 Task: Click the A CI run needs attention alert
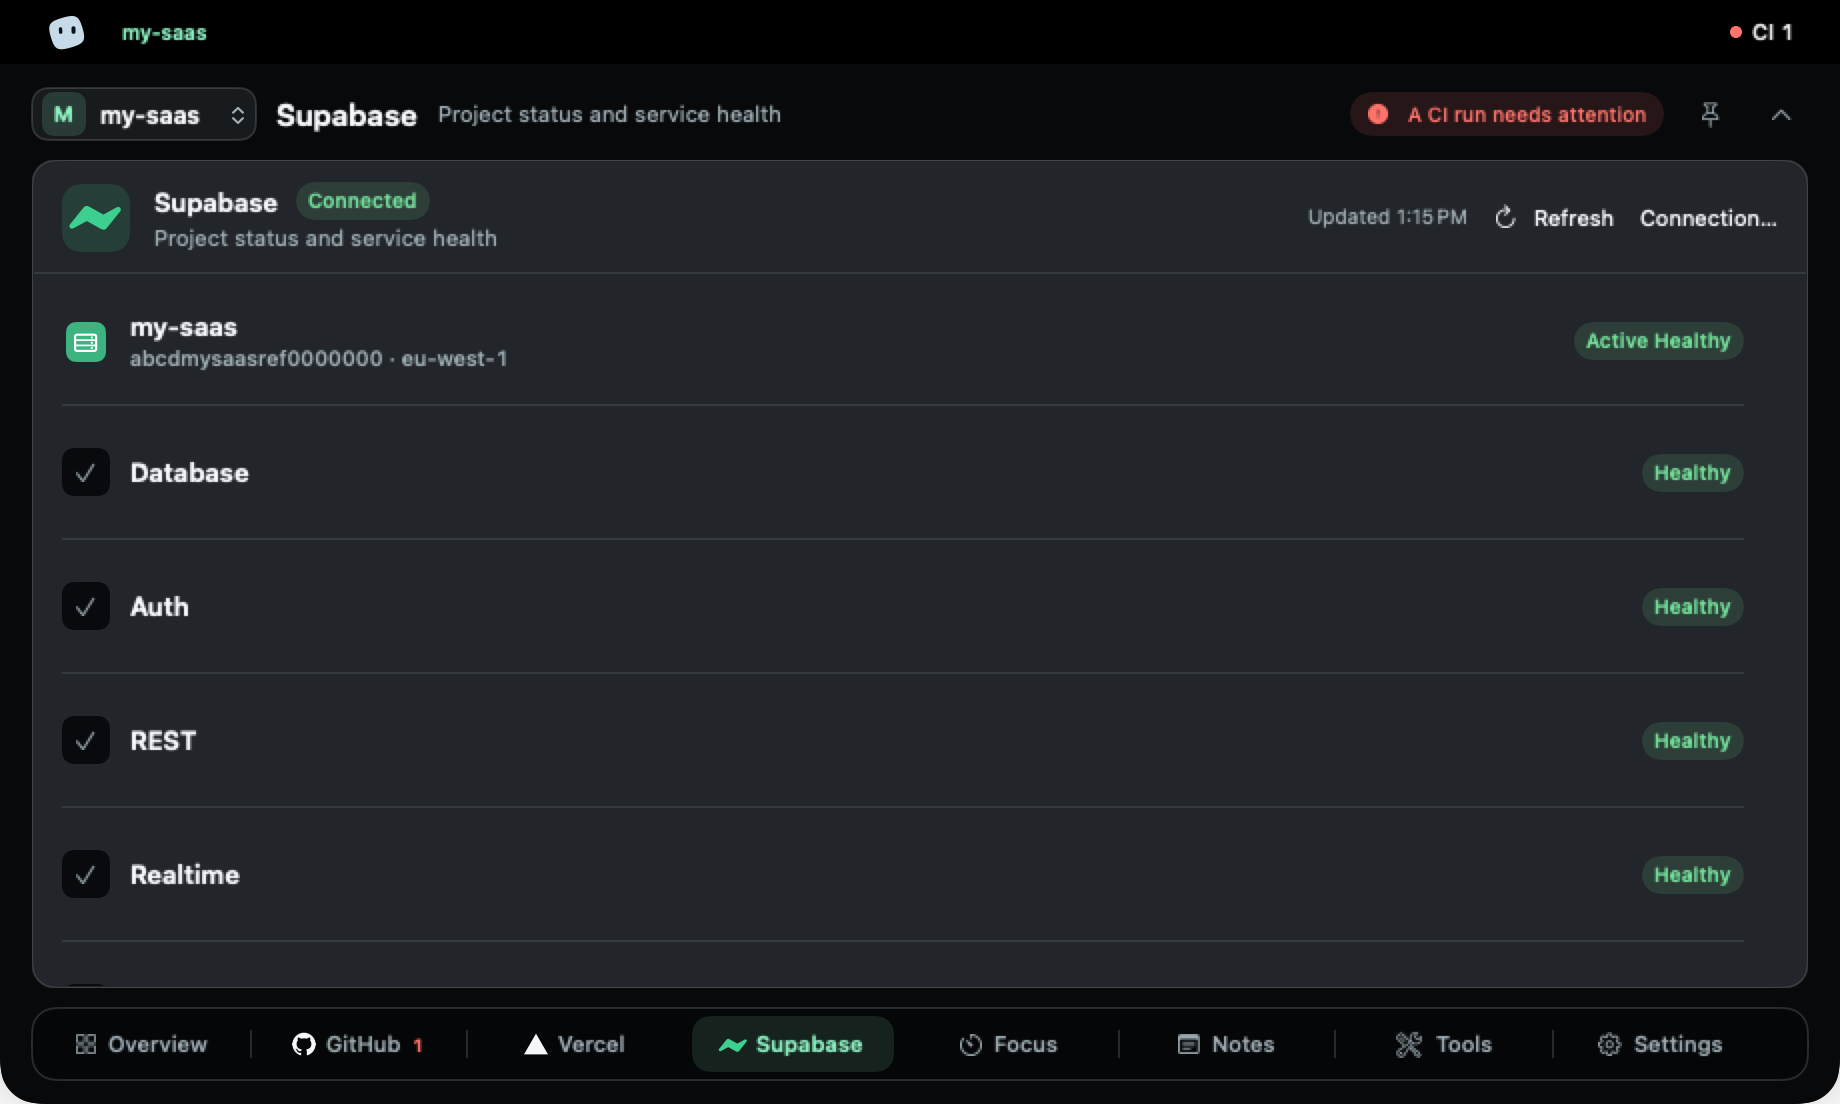click(1506, 114)
